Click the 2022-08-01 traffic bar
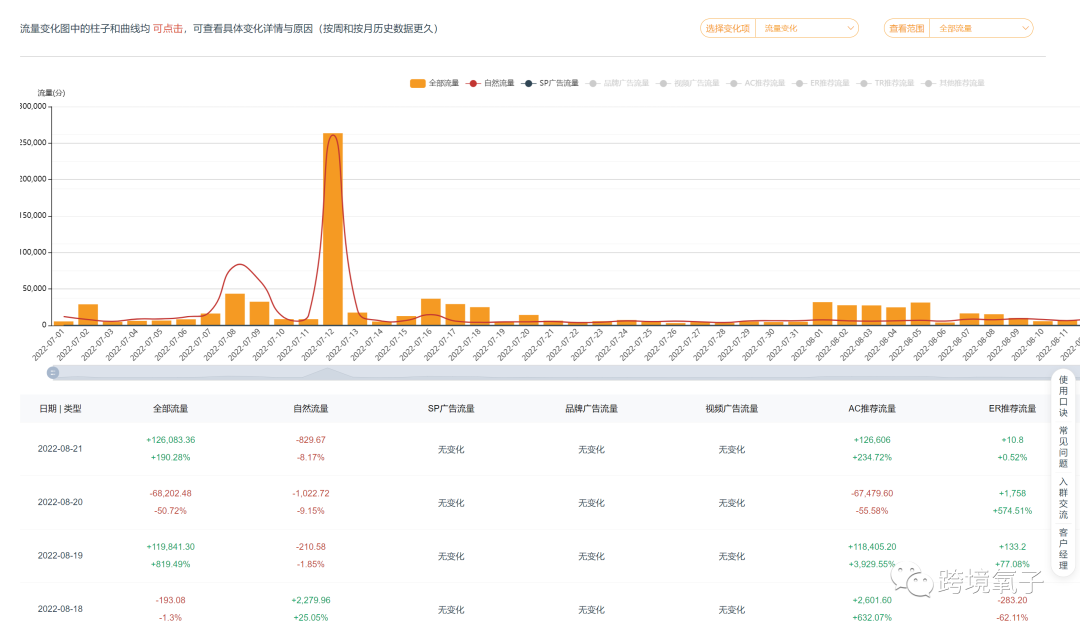This screenshot has height=629, width=1080. coord(822,313)
